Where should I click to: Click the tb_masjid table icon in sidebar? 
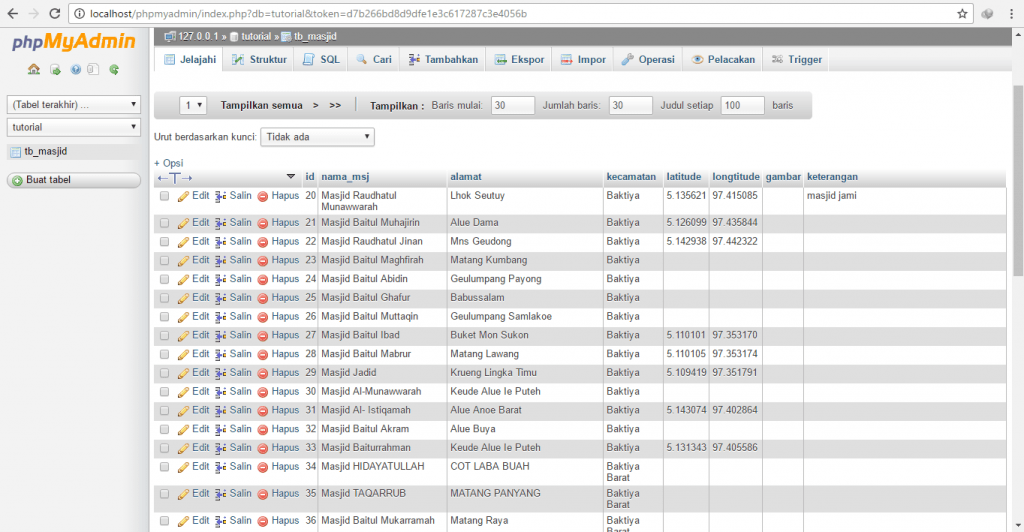click(15, 152)
